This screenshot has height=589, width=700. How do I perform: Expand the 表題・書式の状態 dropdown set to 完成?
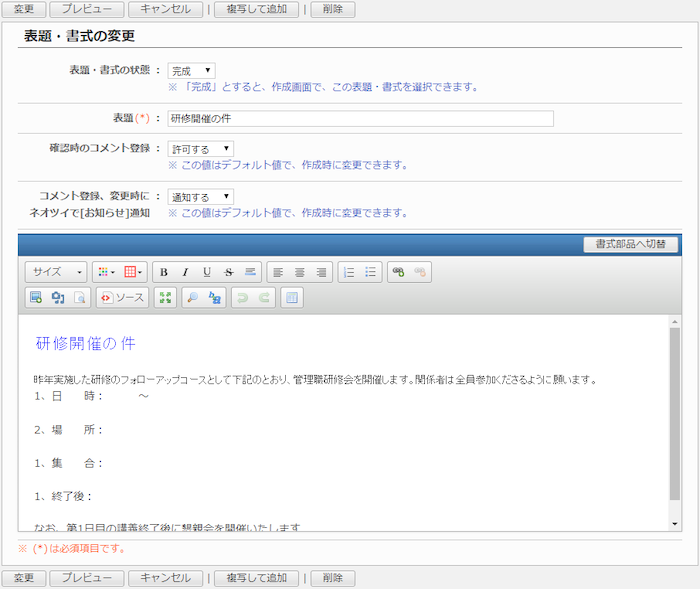coord(191,71)
